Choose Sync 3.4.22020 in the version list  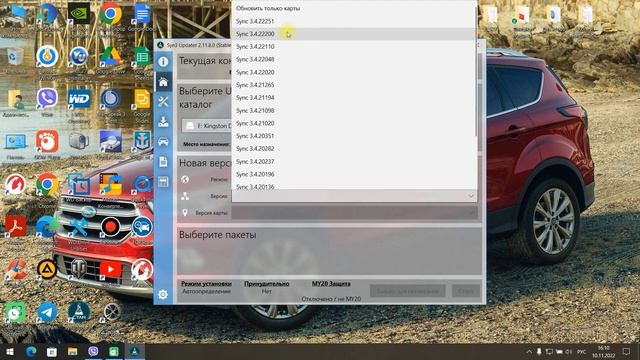[353, 72]
